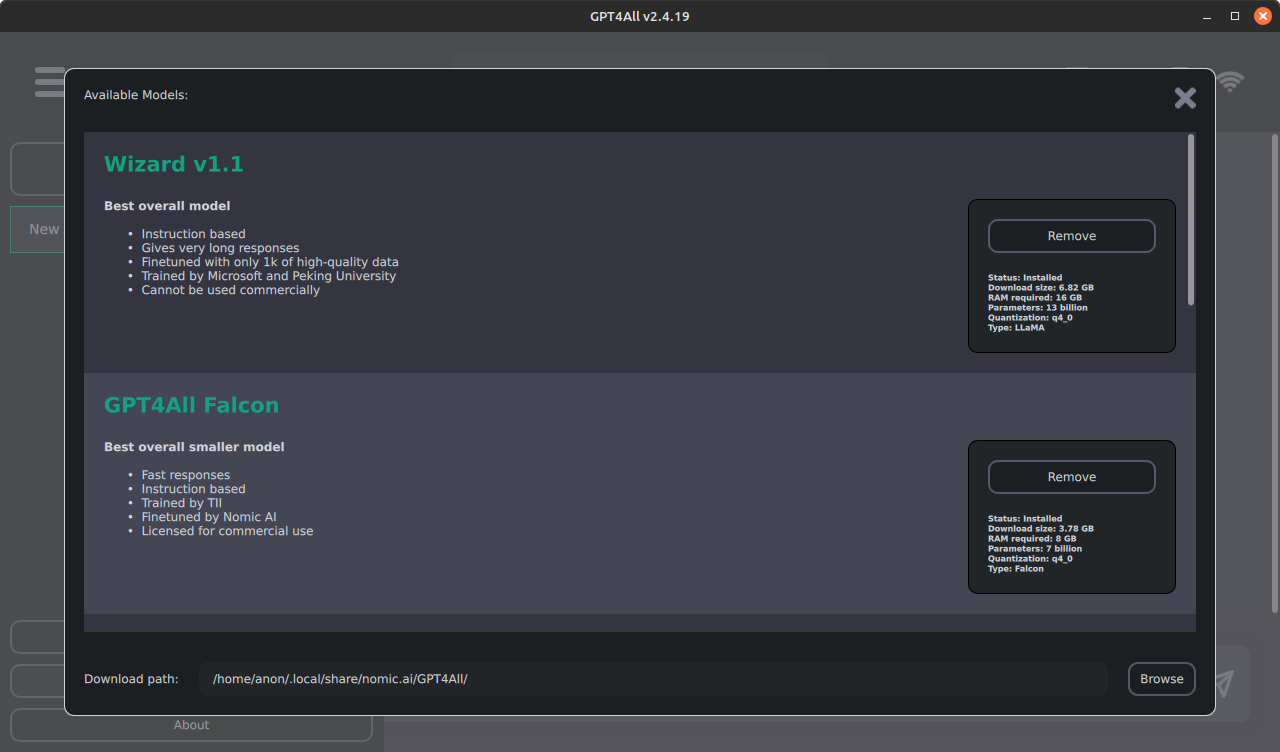Click 'Type: LLaMA' text
This screenshot has width=1280, height=752.
click(1016, 328)
